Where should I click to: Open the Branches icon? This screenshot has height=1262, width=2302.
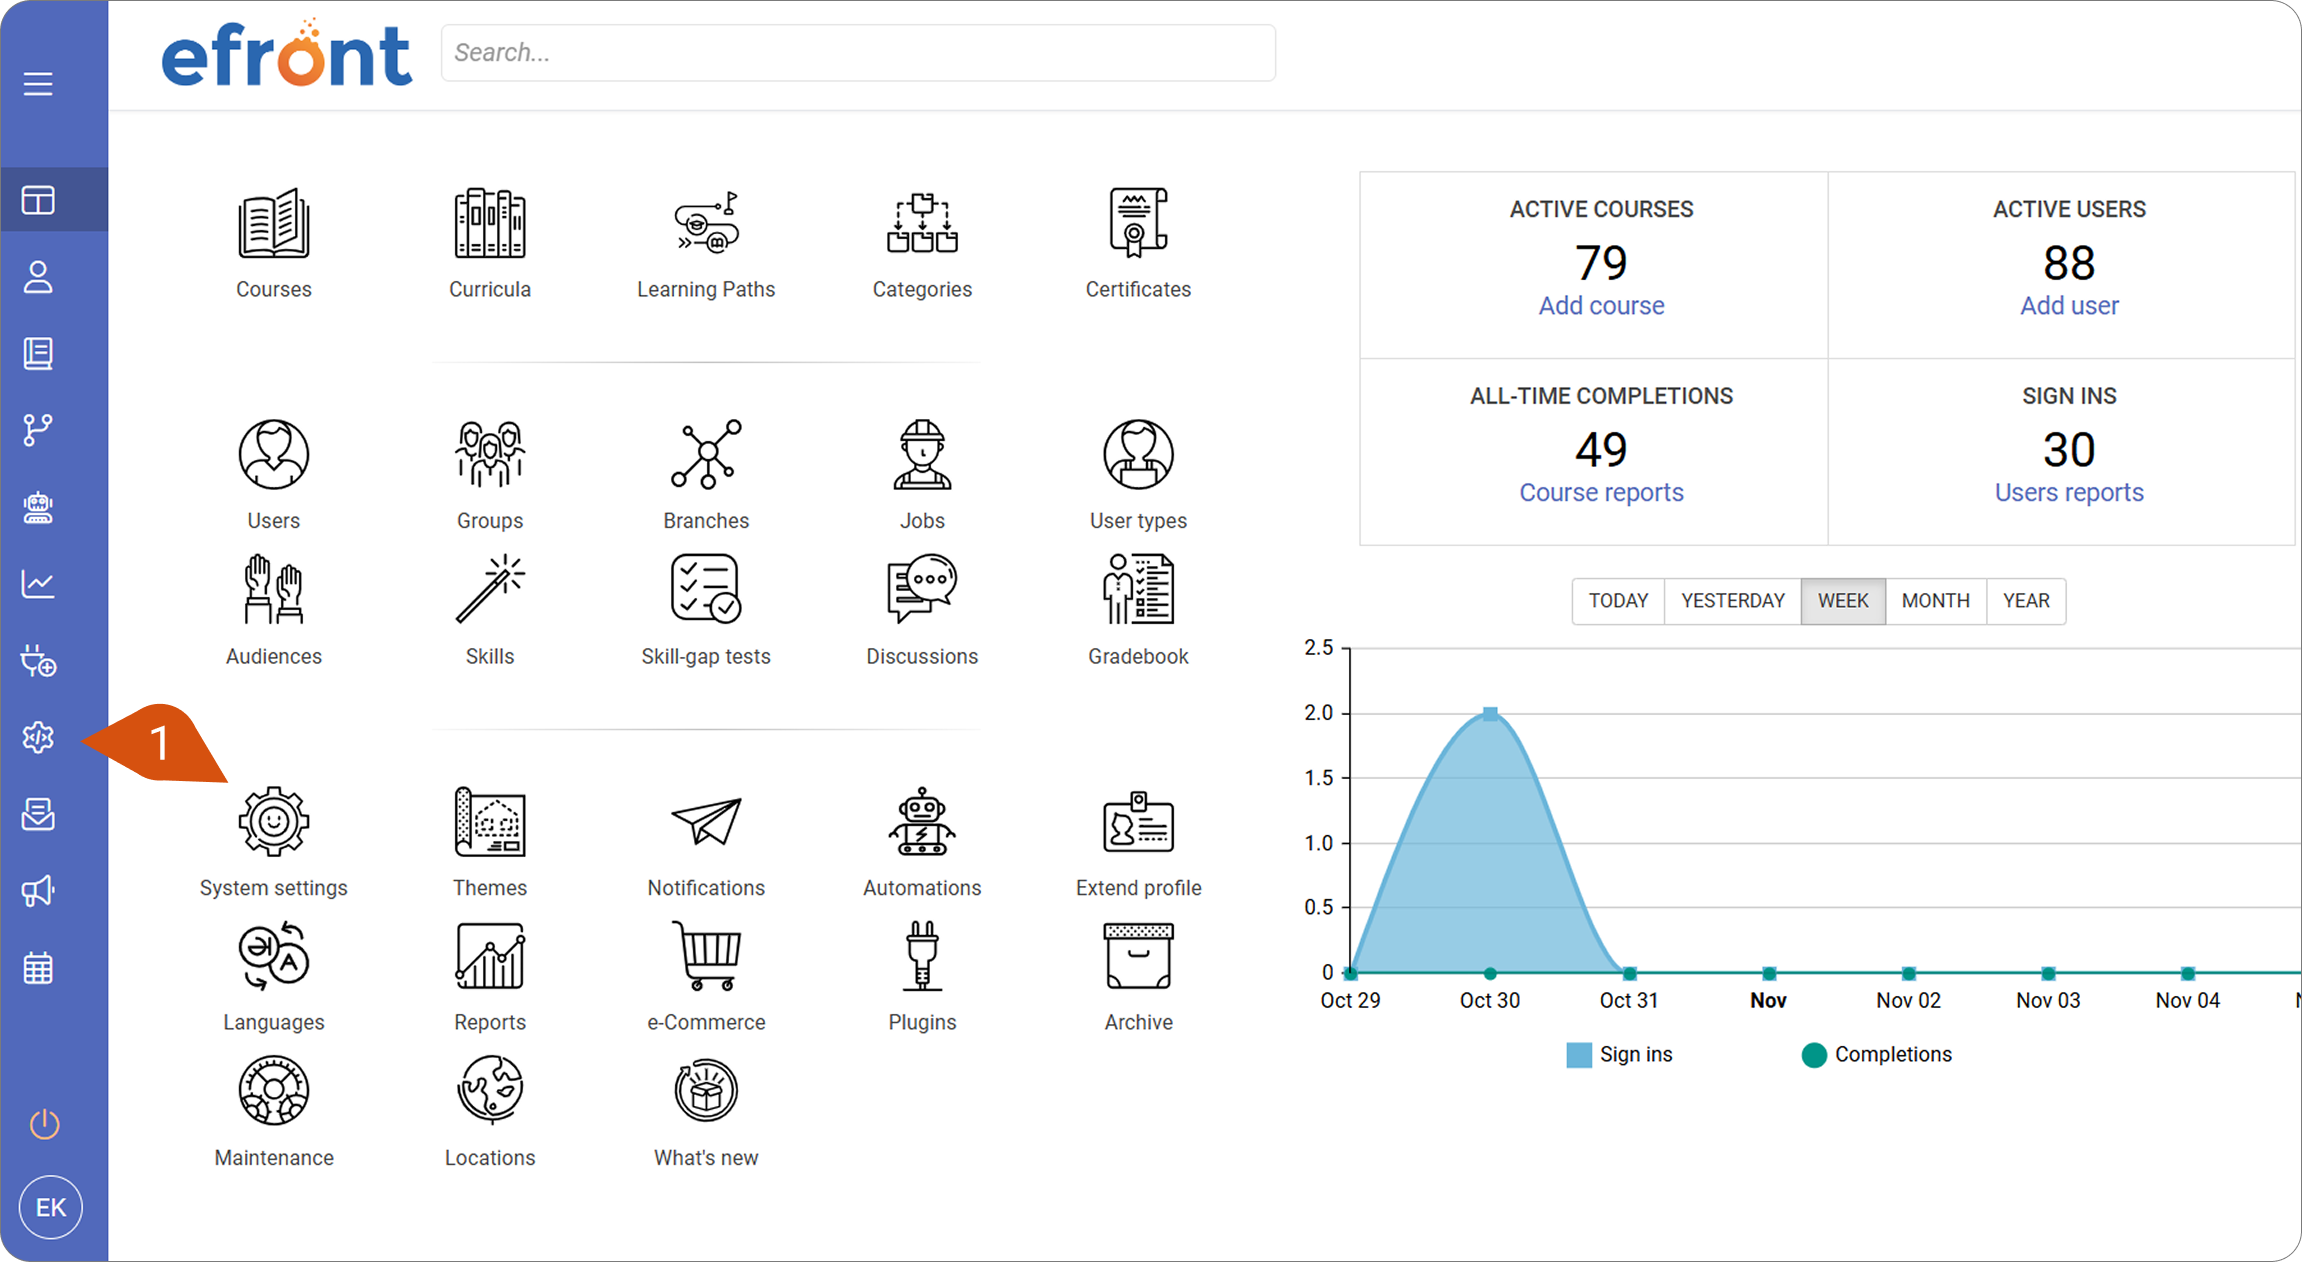(706, 454)
